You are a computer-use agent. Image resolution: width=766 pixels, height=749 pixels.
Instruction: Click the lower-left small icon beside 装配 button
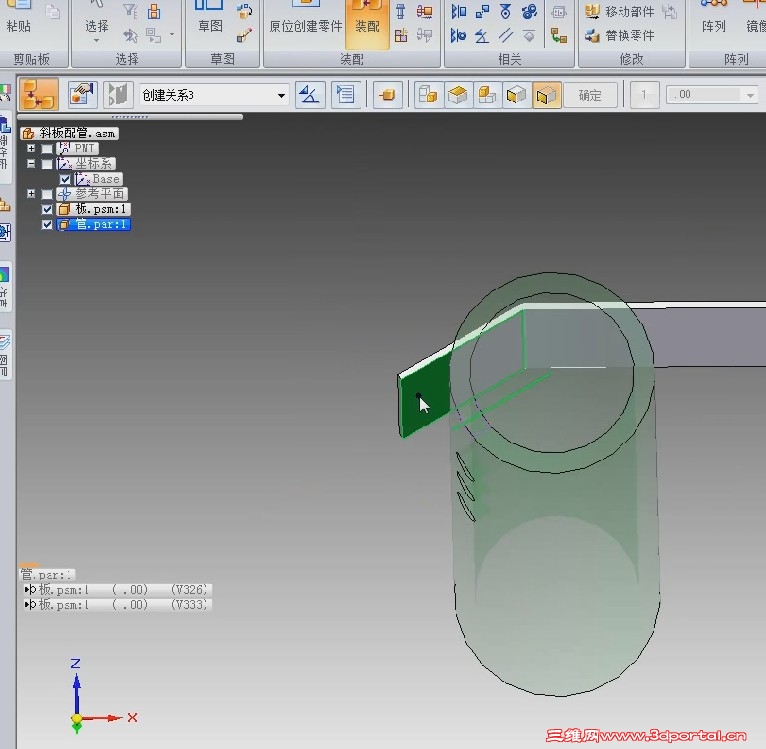[401, 35]
